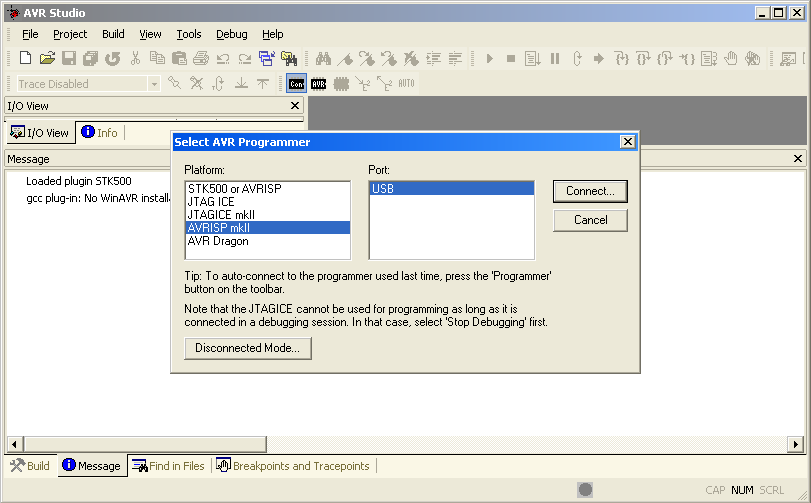Click the New File toolbar icon
811x503 pixels.
click(x=25, y=58)
